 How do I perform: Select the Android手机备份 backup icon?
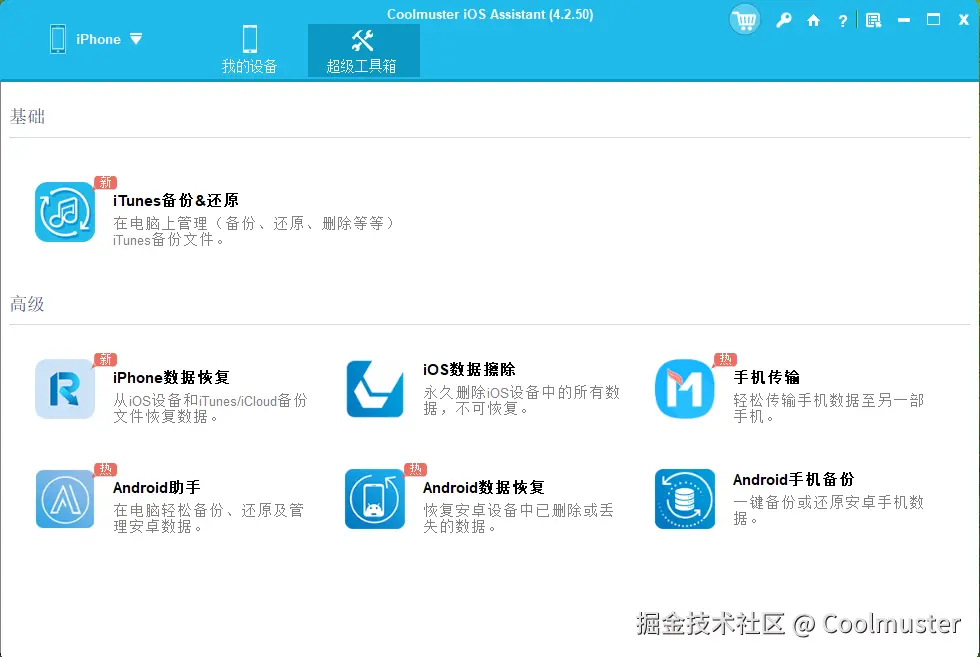[x=684, y=500]
